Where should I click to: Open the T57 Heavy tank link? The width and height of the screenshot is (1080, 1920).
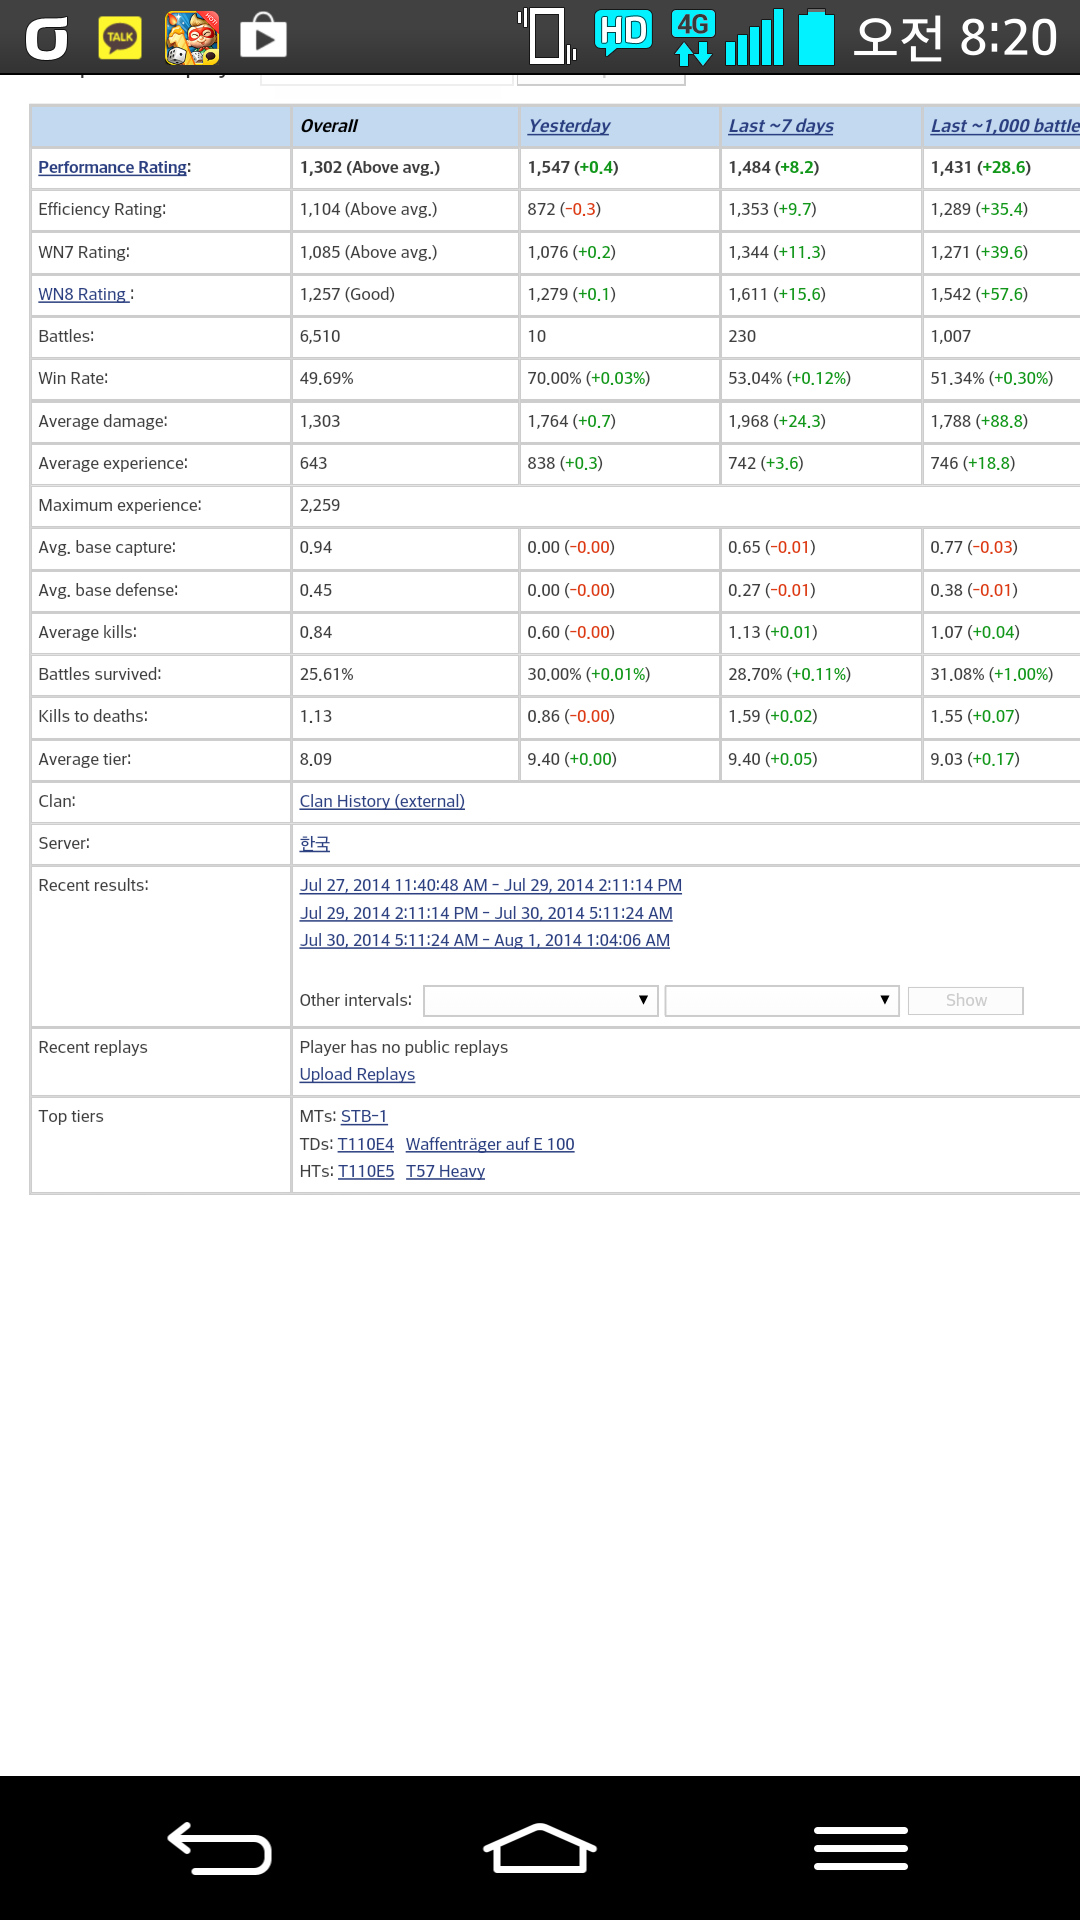(x=445, y=1171)
